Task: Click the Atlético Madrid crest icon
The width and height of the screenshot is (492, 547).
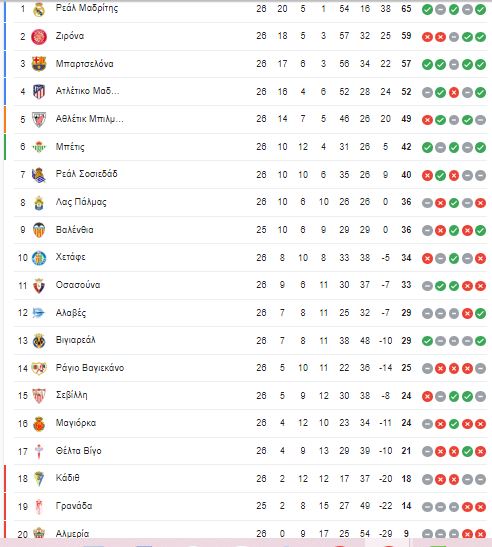Action: (39, 92)
